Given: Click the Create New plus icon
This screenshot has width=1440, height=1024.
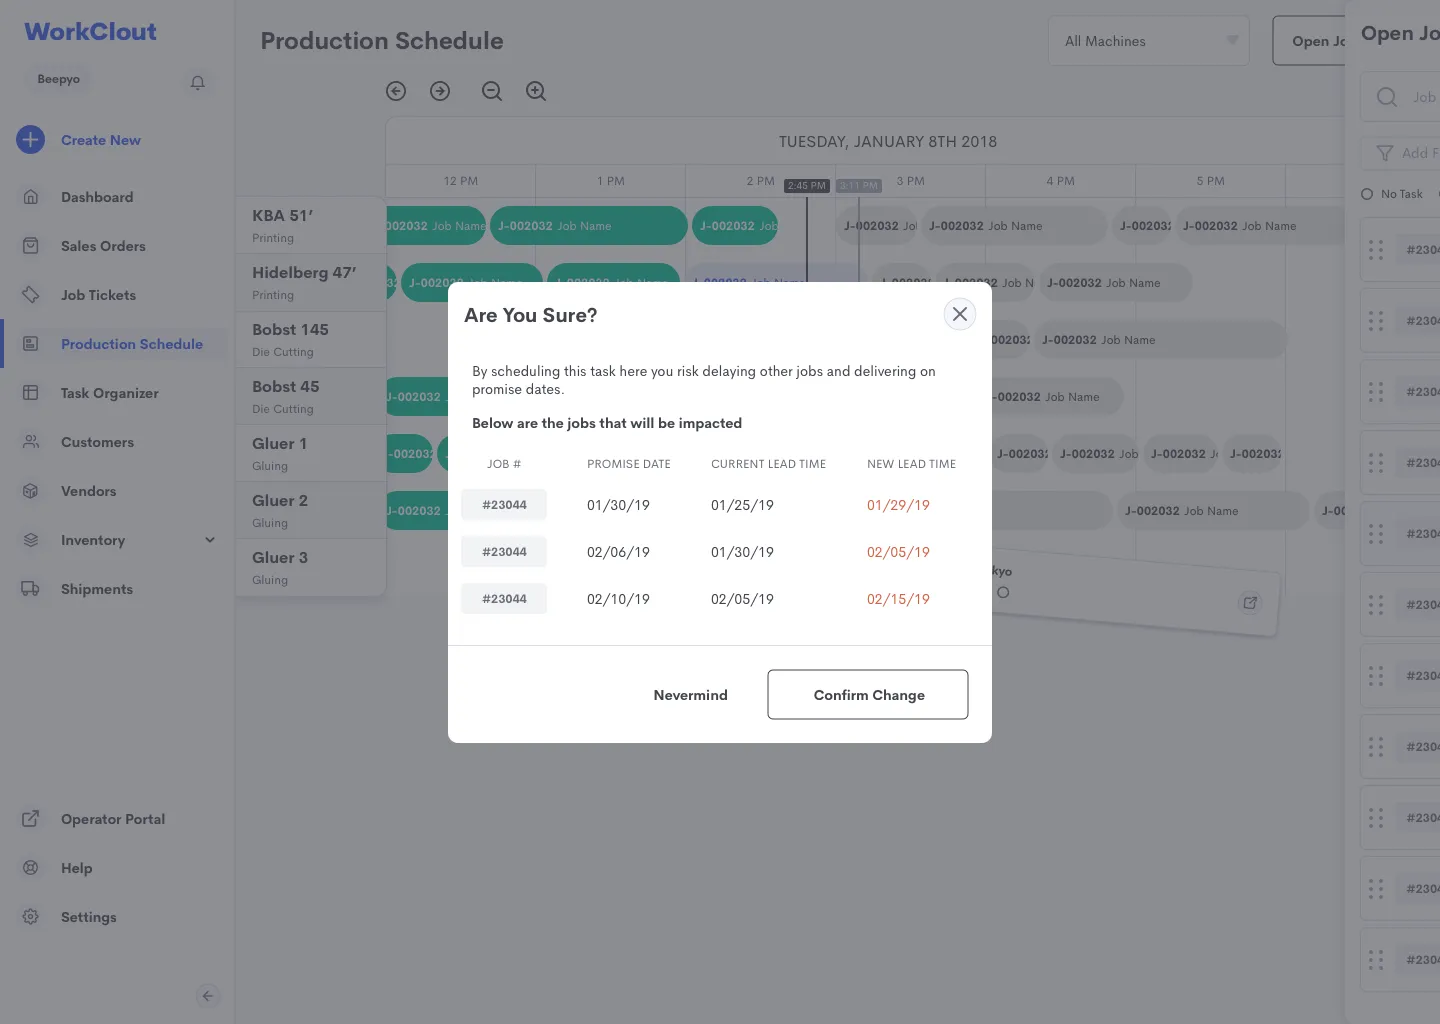Looking at the screenshot, I should click(x=30, y=140).
